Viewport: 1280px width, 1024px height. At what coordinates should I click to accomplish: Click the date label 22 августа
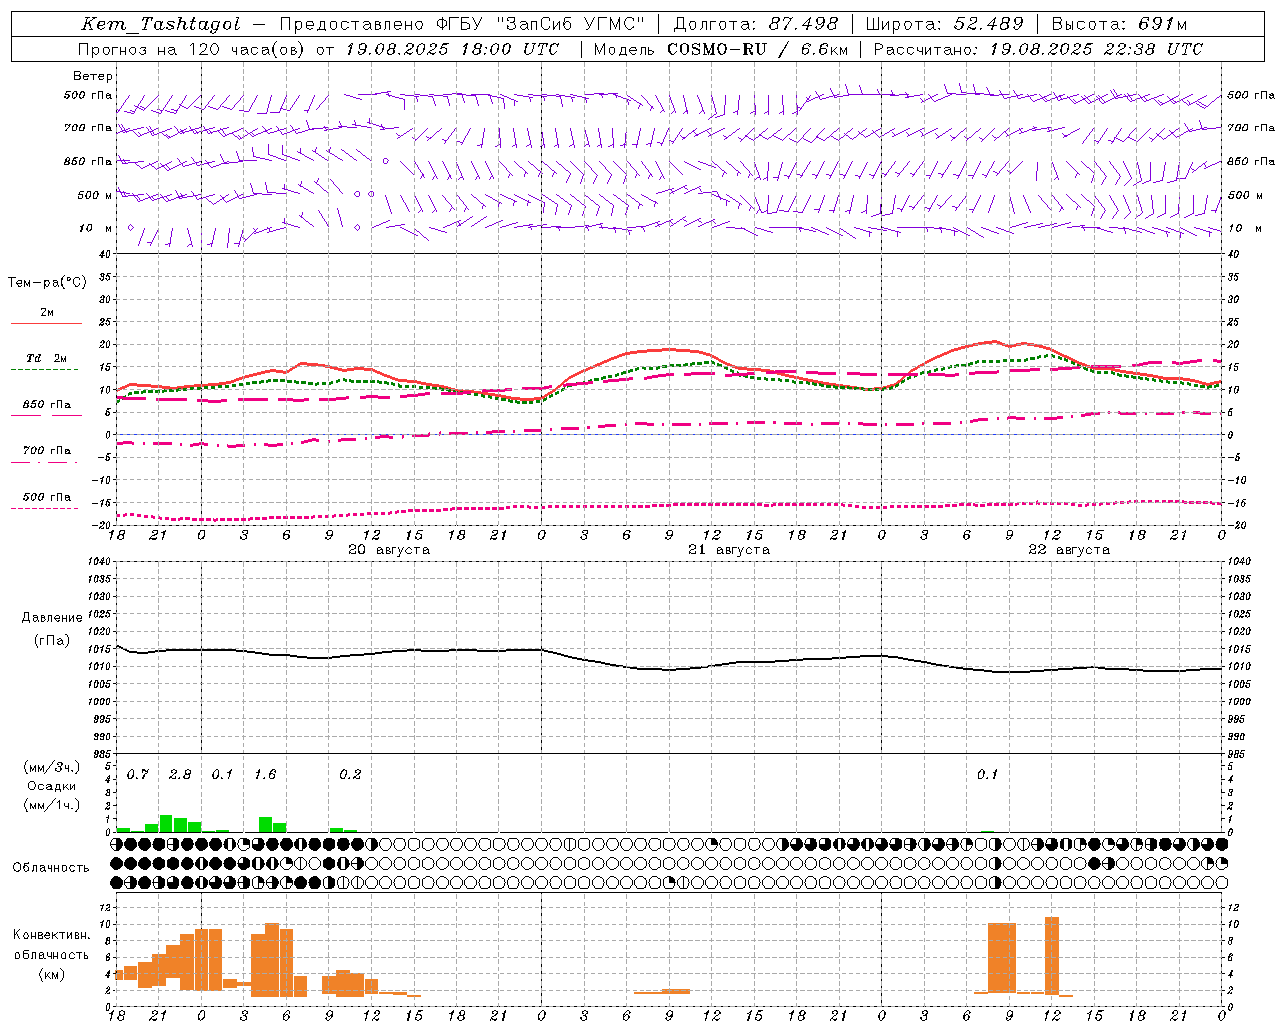pos(1069,550)
